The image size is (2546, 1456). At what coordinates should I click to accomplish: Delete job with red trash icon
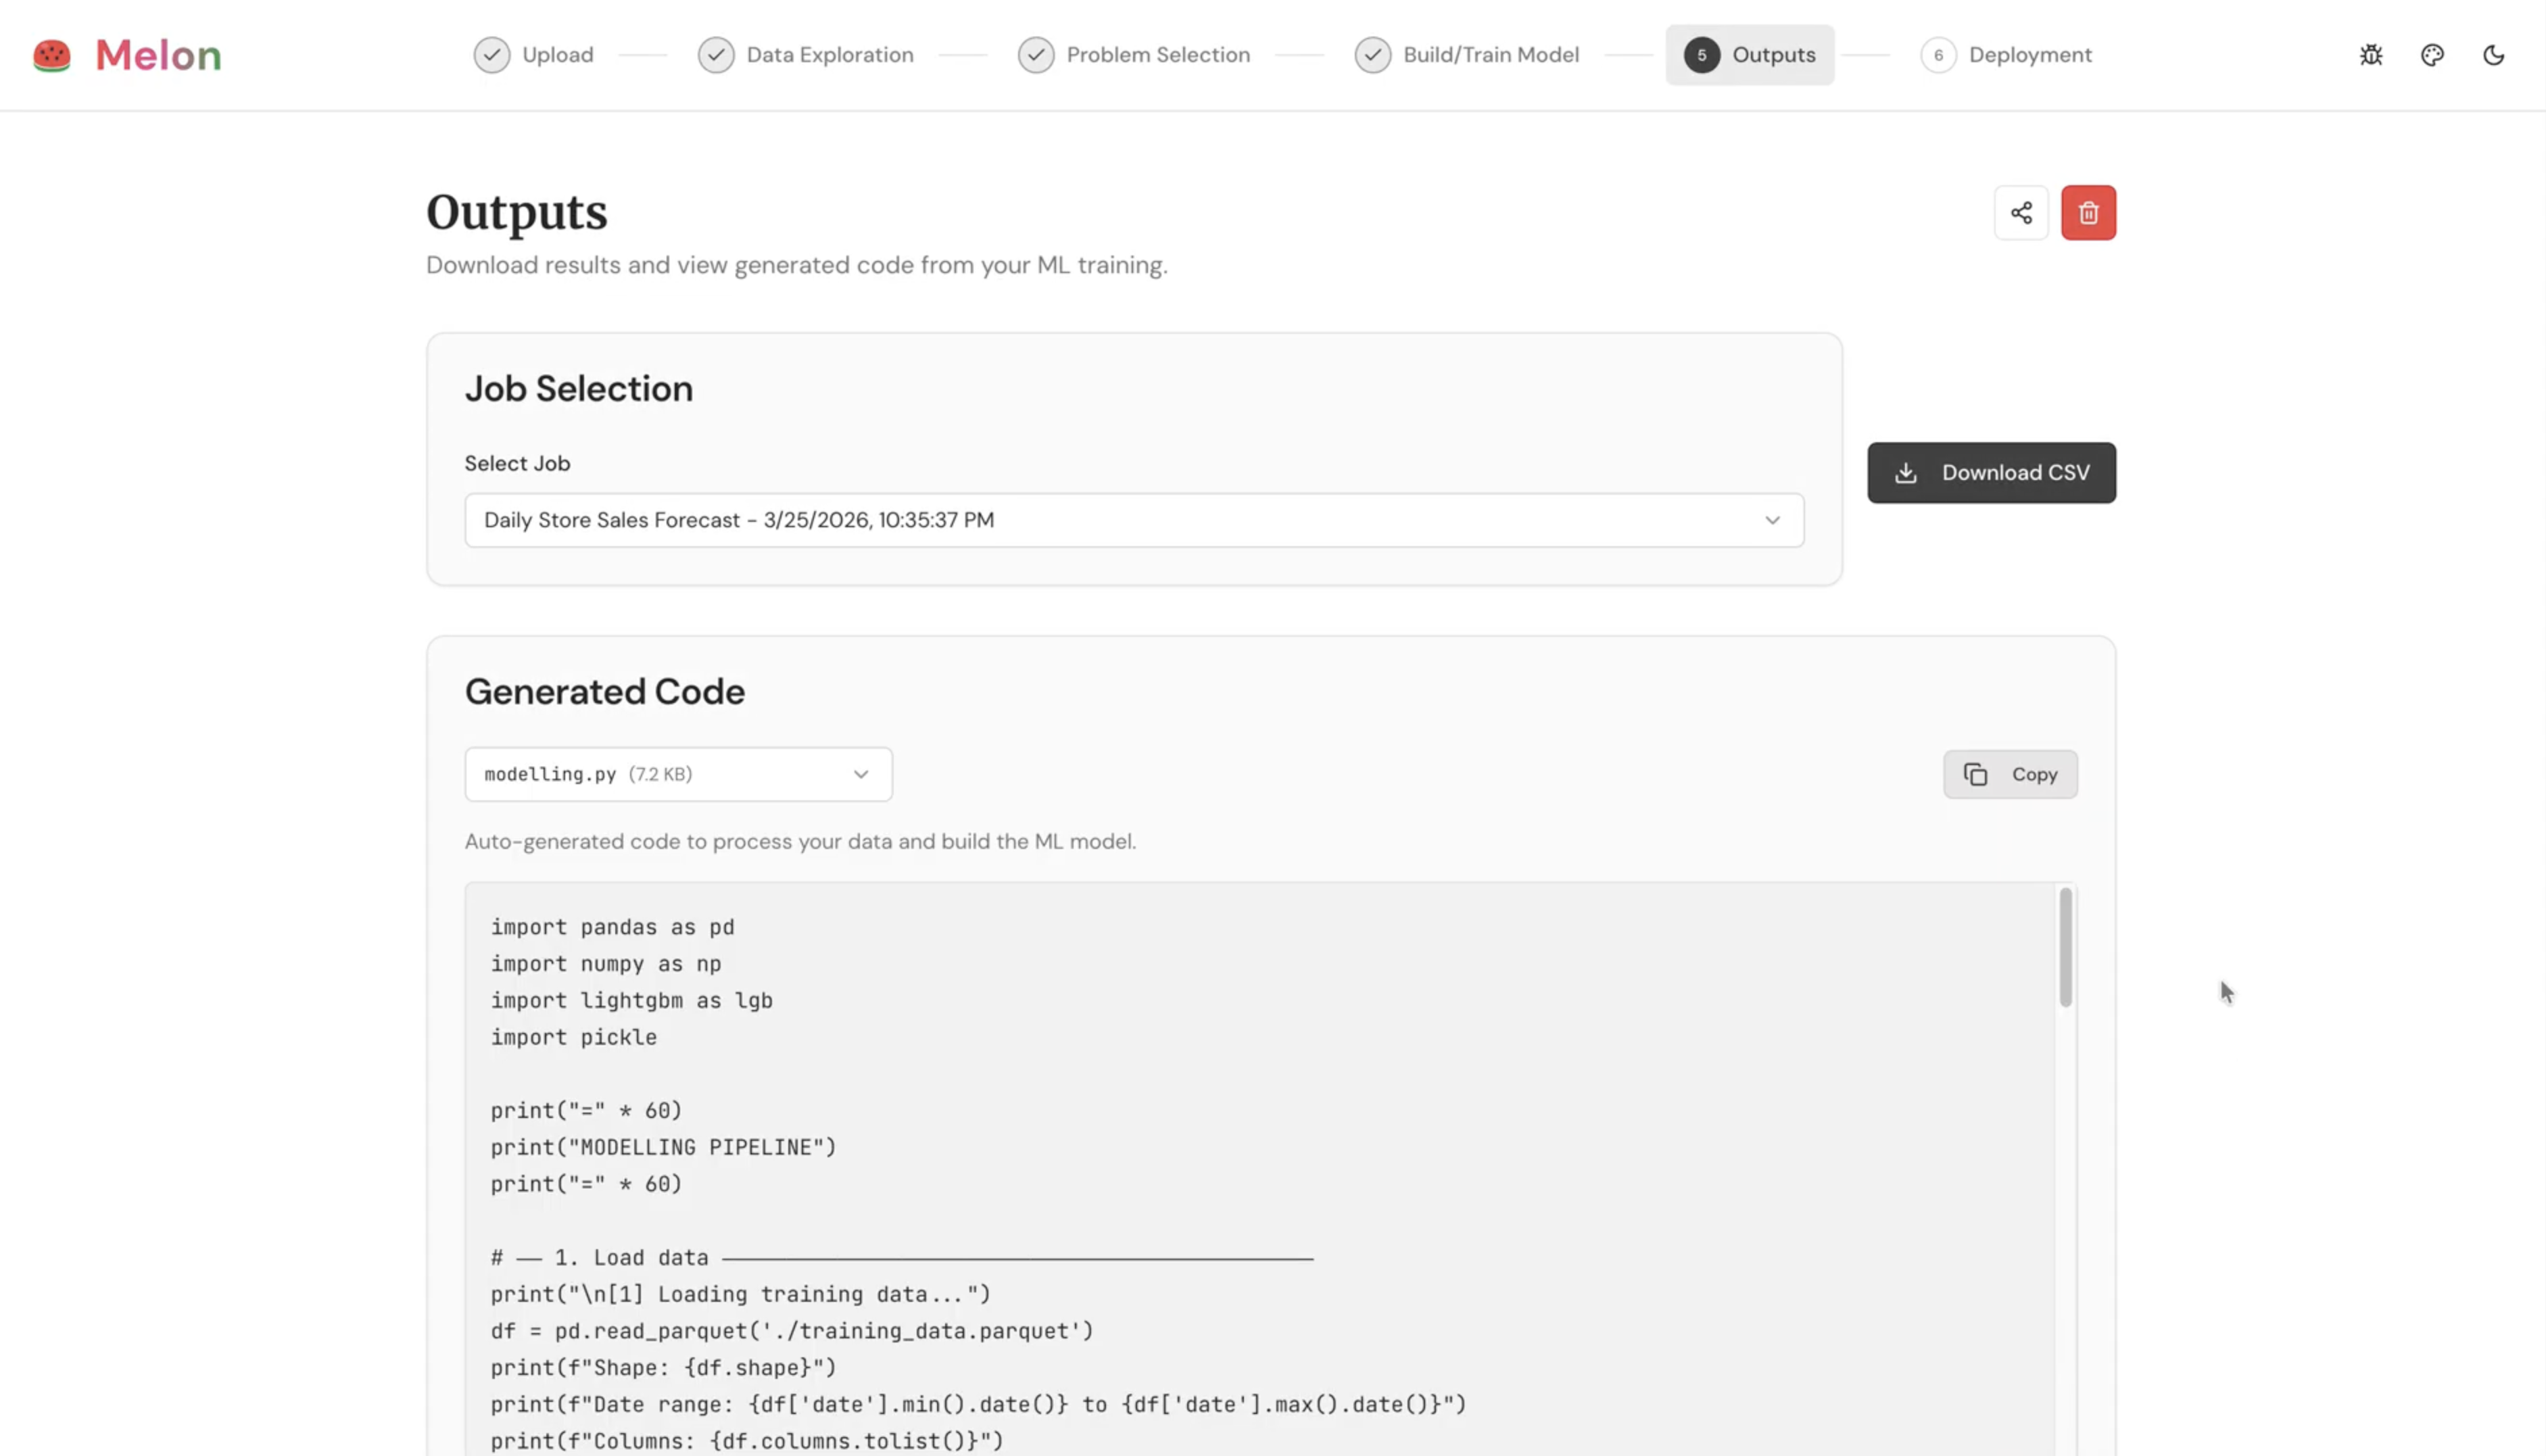click(2088, 212)
